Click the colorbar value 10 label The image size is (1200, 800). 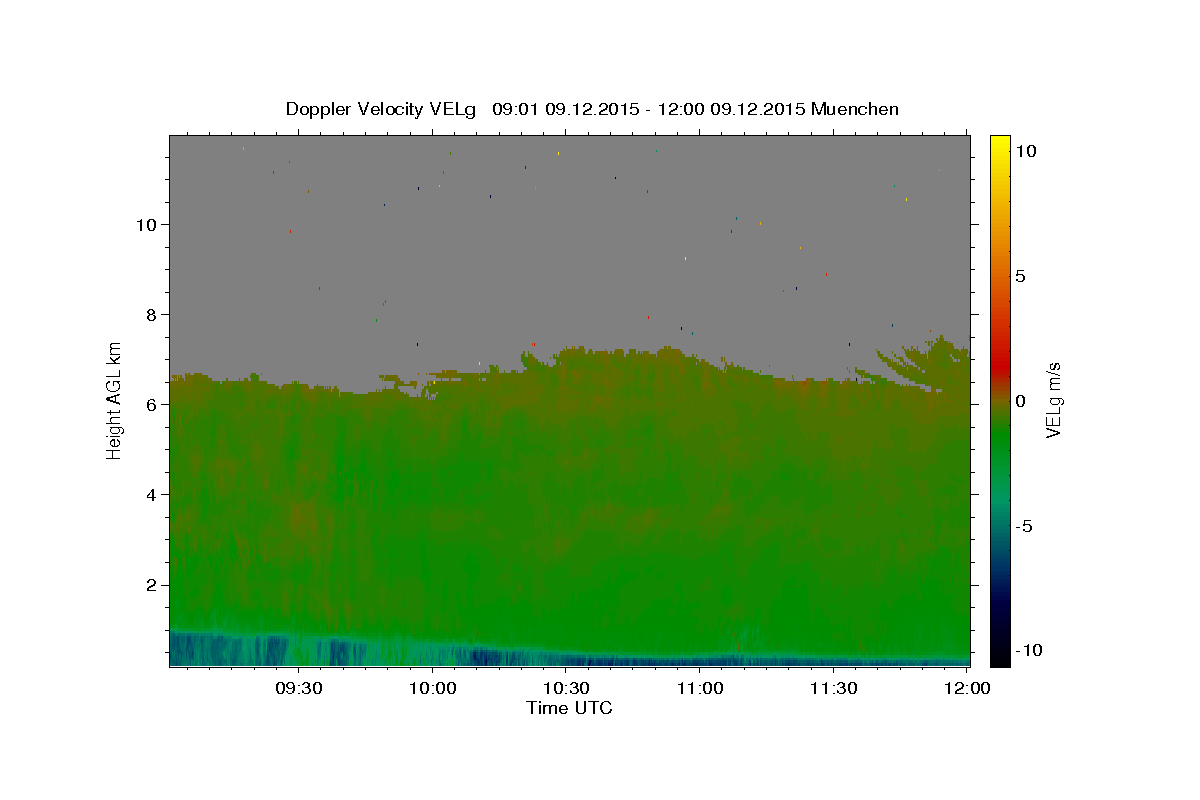(1025, 150)
